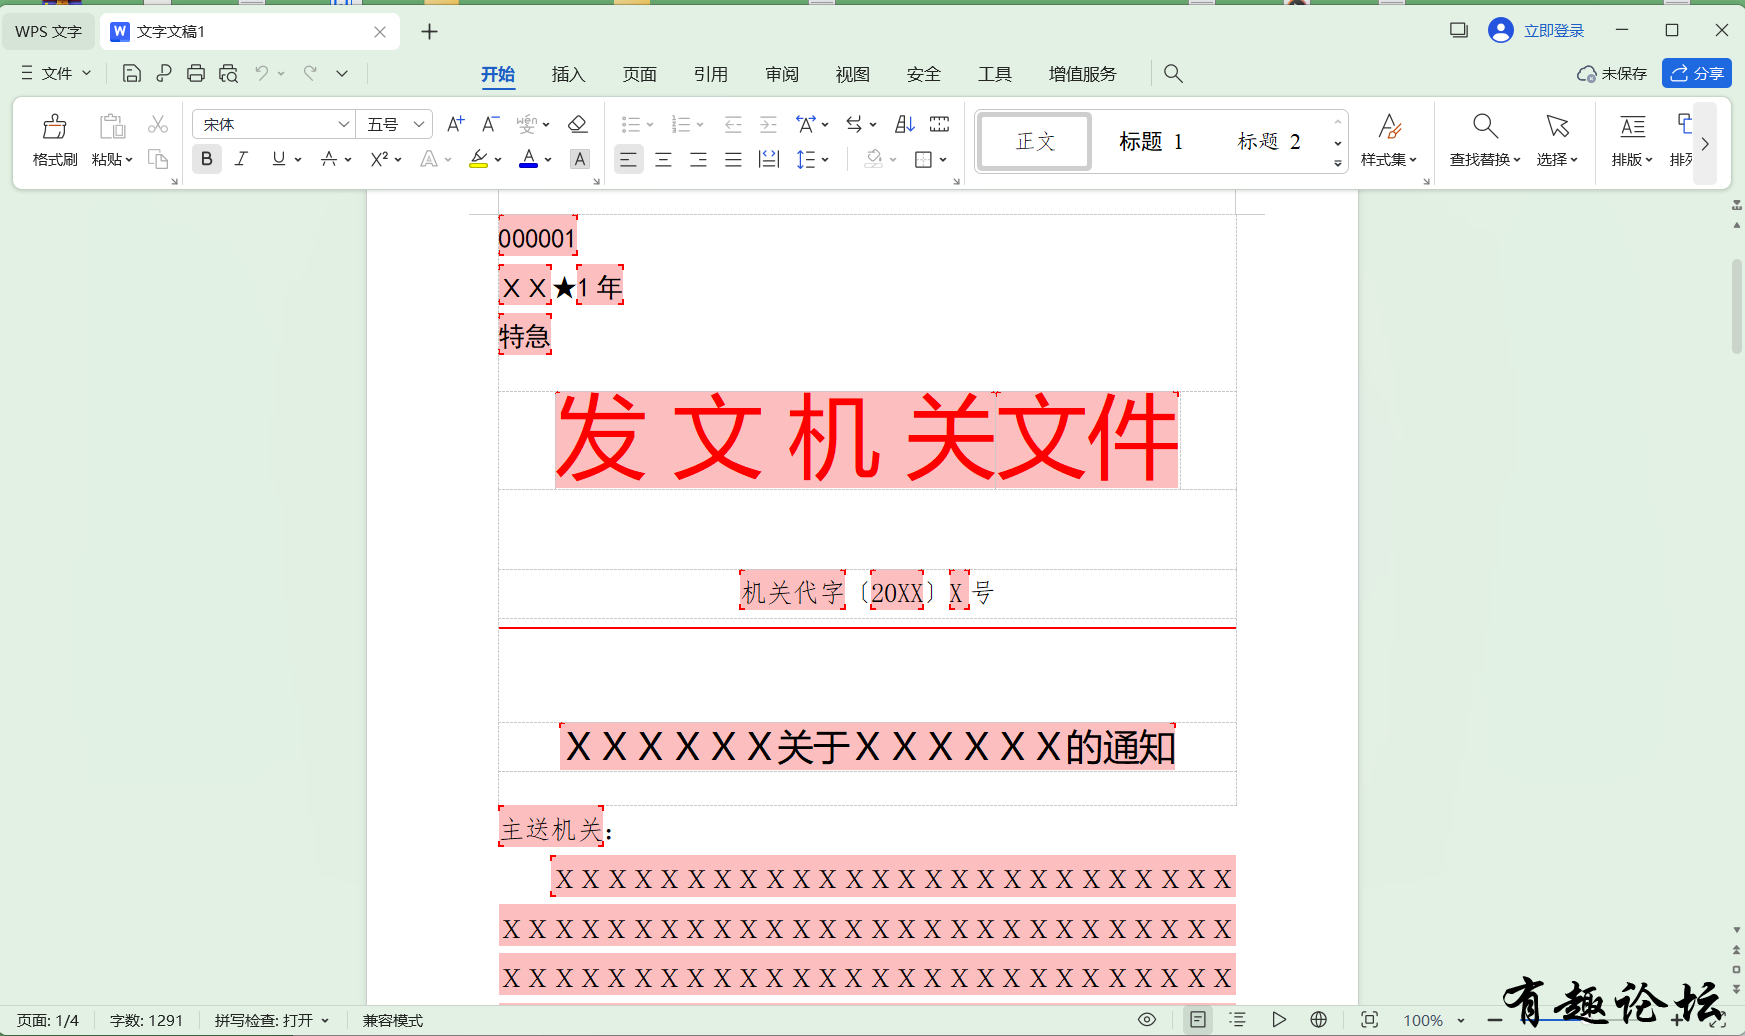Screen dimensions: 1745x1036
Task: Click the Save icon in quick toolbar
Action: point(131,73)
